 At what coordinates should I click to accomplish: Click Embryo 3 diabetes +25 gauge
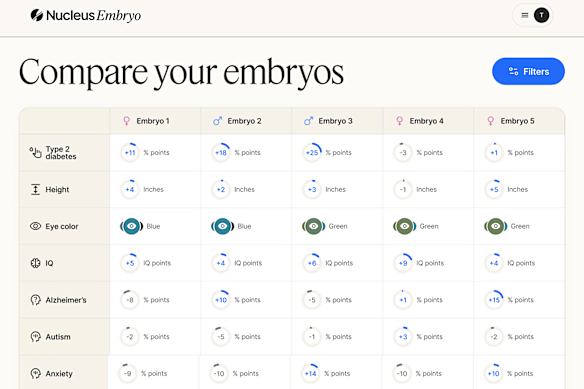click(312, 152)
